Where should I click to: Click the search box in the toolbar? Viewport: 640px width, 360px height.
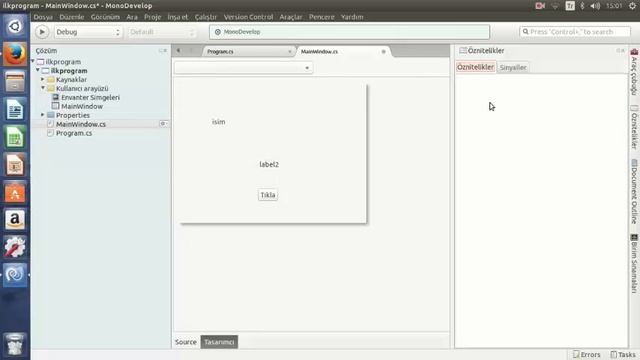pos(575,32)
